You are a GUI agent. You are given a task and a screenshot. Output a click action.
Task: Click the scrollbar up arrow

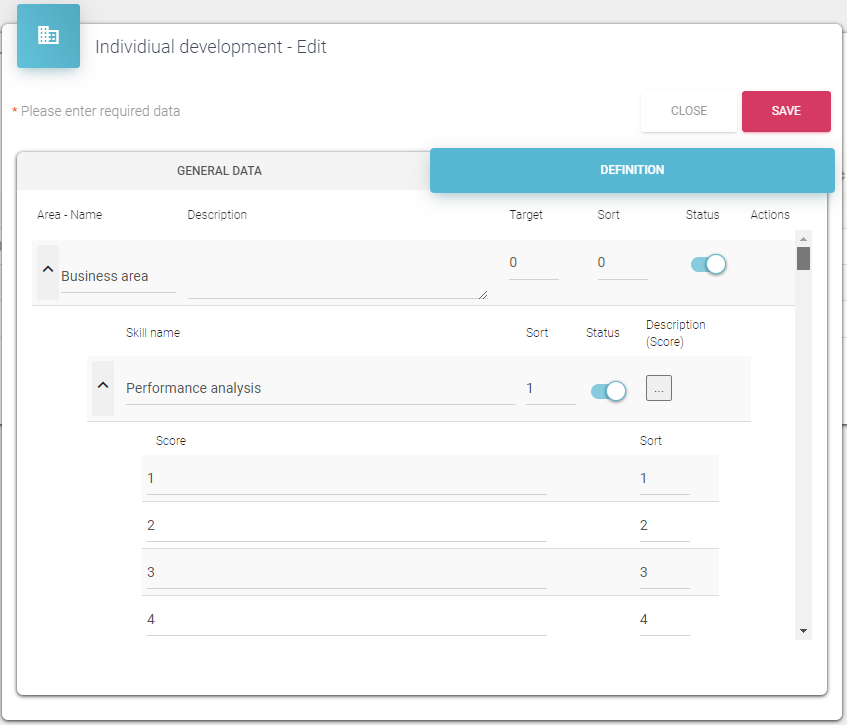pyautogui.click(x=803, y=238)
